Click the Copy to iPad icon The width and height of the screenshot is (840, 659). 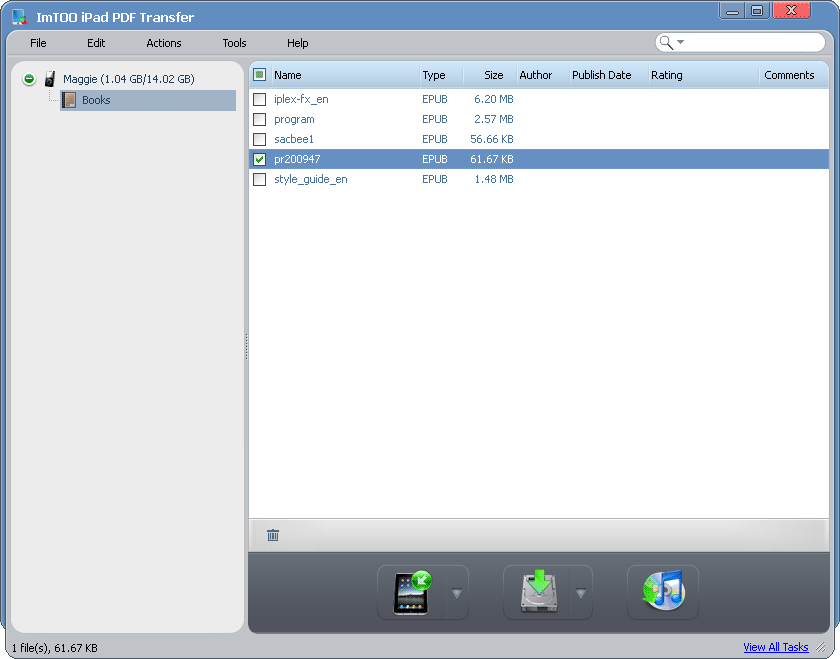411,592
